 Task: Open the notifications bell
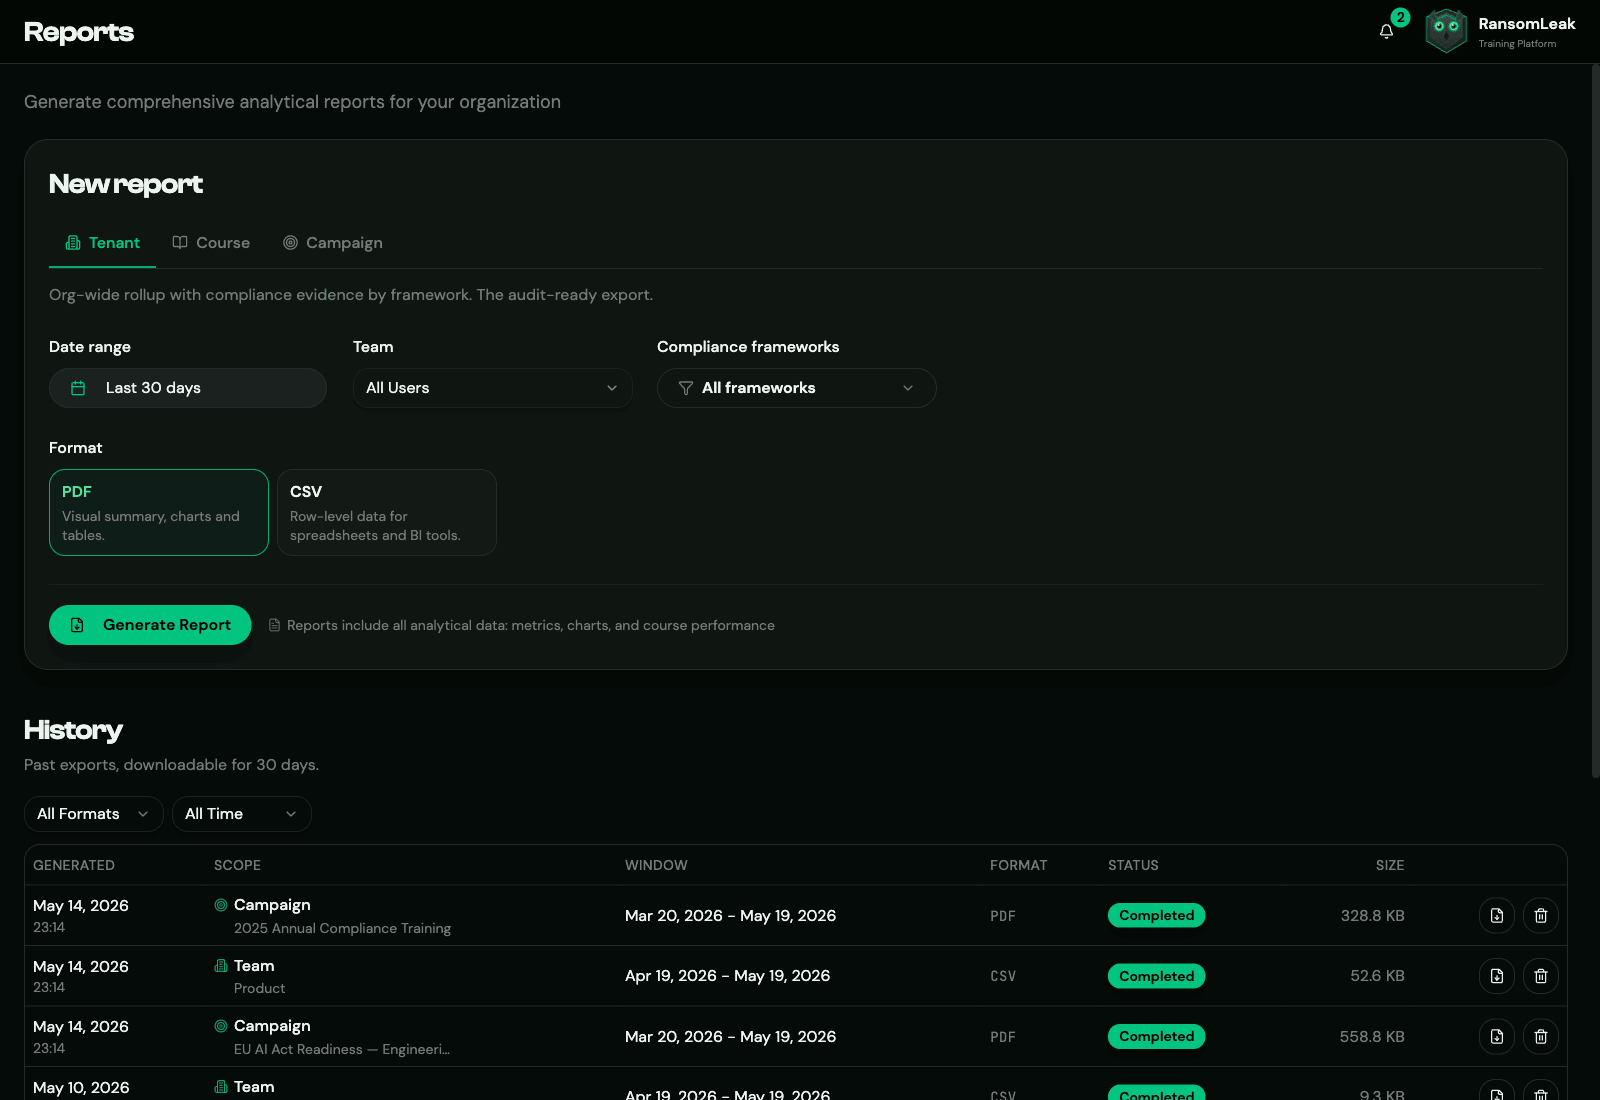1386,32
